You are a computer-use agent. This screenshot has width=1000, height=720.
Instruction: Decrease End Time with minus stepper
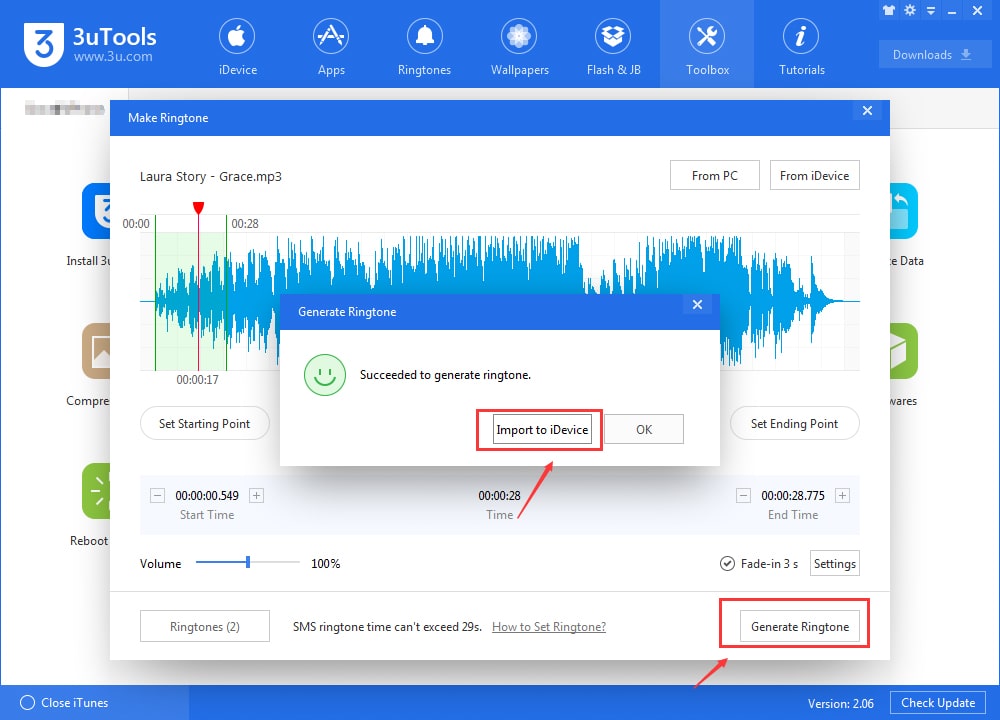pos(743,495)
